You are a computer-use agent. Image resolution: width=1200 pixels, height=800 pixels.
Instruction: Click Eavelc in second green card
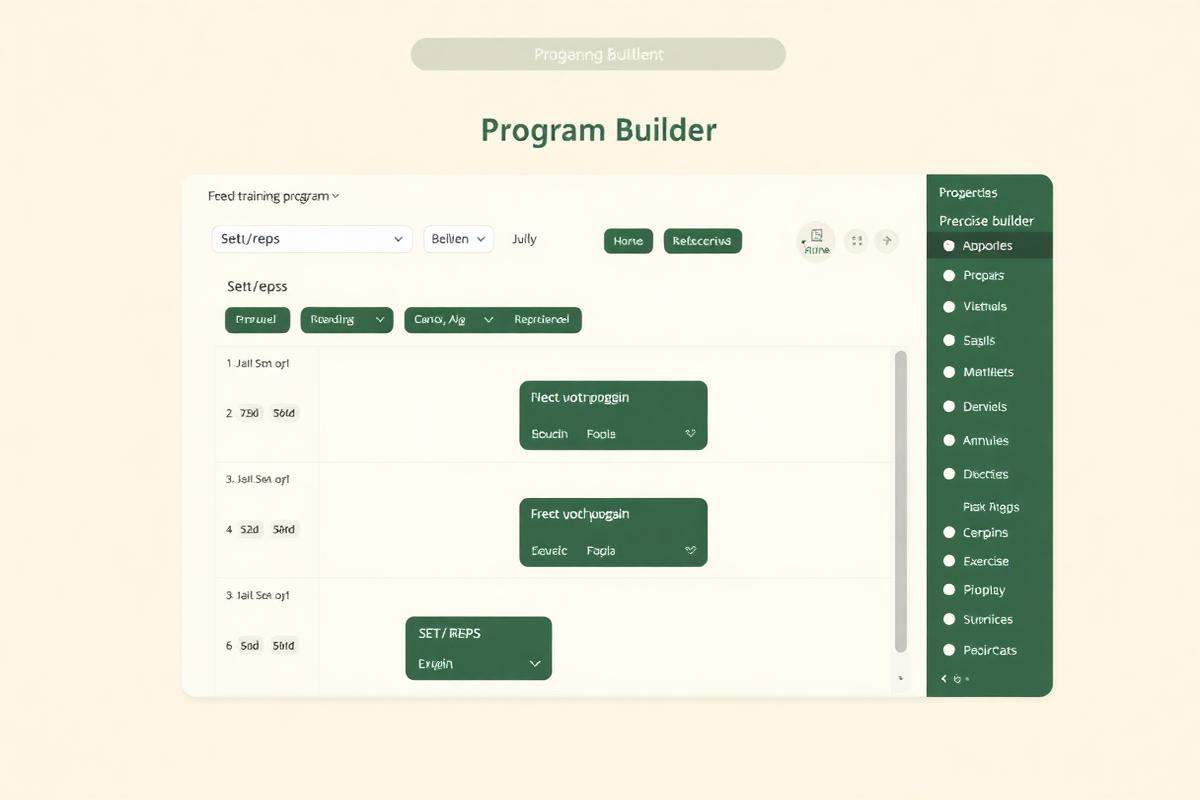[549, 551]
